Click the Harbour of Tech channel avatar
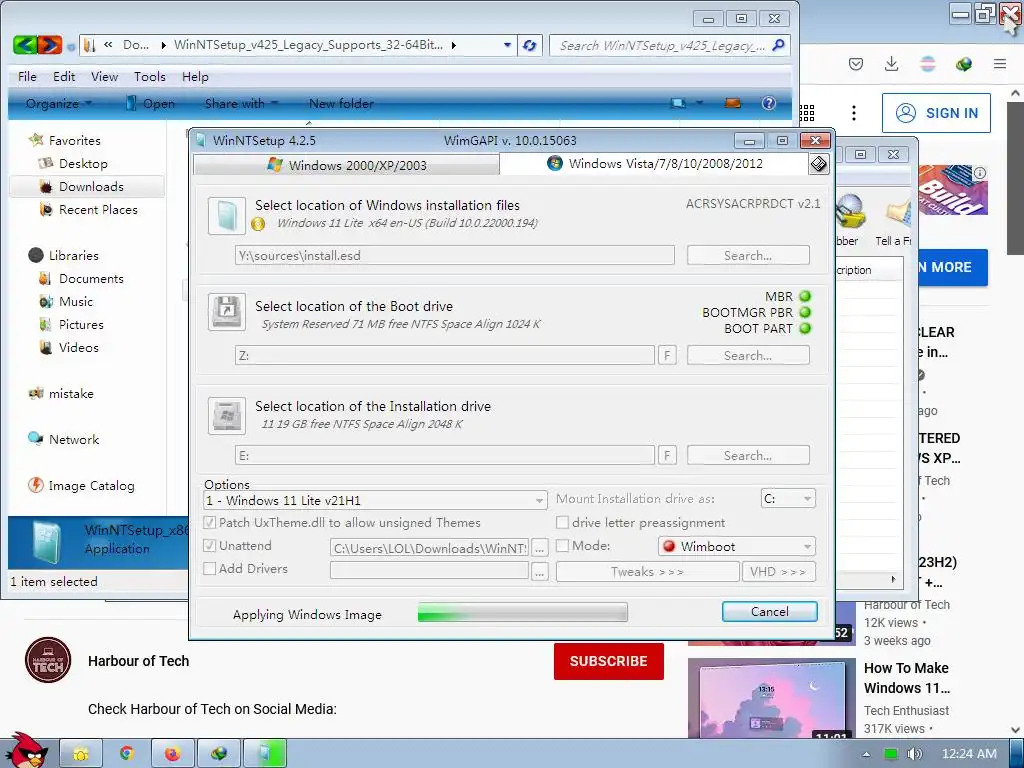This screenshot has height=768, width=1024. coord(48,660)
